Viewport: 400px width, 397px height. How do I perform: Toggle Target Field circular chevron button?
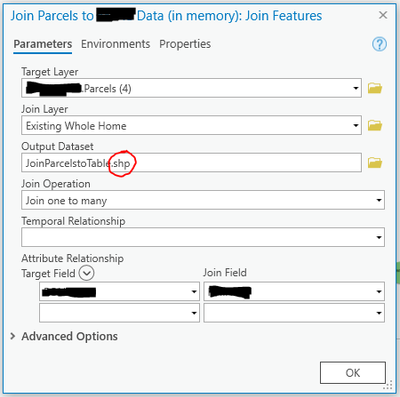point(87,273)
